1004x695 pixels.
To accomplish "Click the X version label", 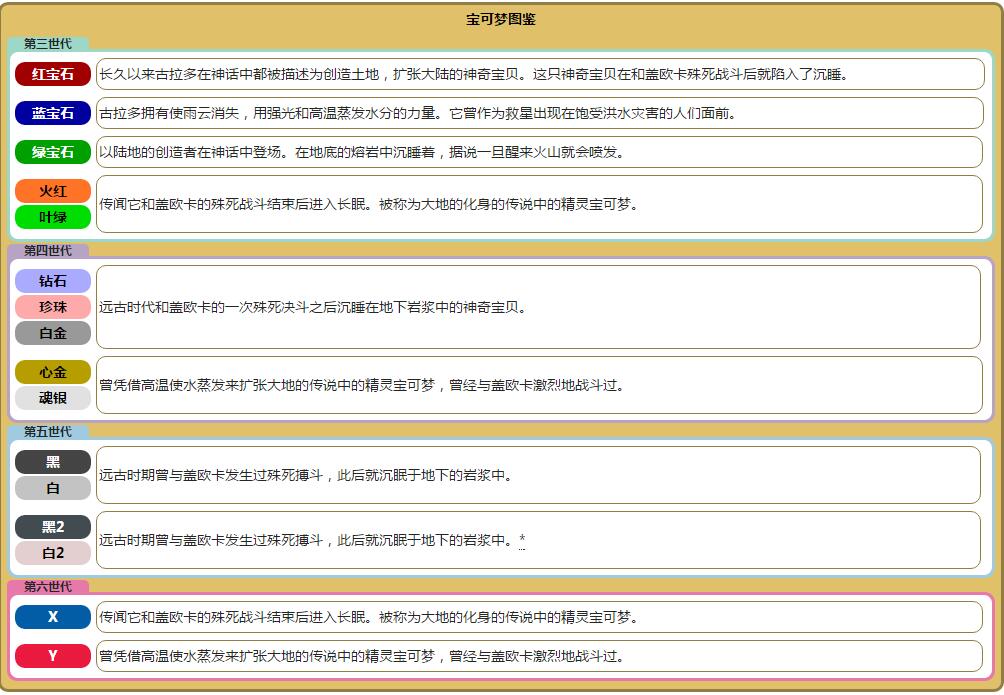I will pos(53,617).
